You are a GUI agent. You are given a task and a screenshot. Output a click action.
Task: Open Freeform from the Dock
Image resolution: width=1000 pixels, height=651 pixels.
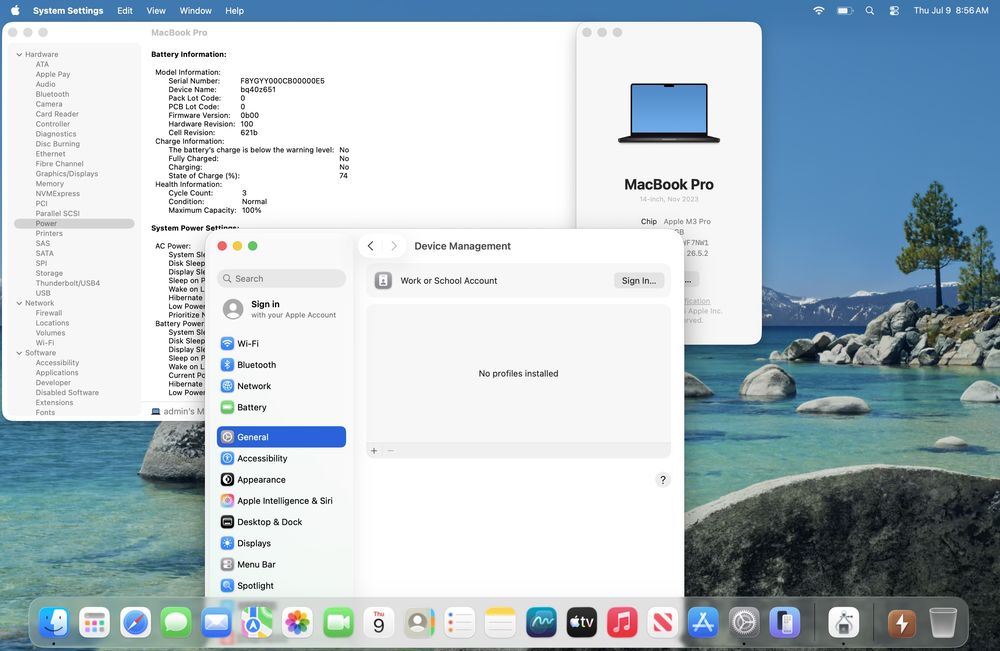click(x=541, y=622)
